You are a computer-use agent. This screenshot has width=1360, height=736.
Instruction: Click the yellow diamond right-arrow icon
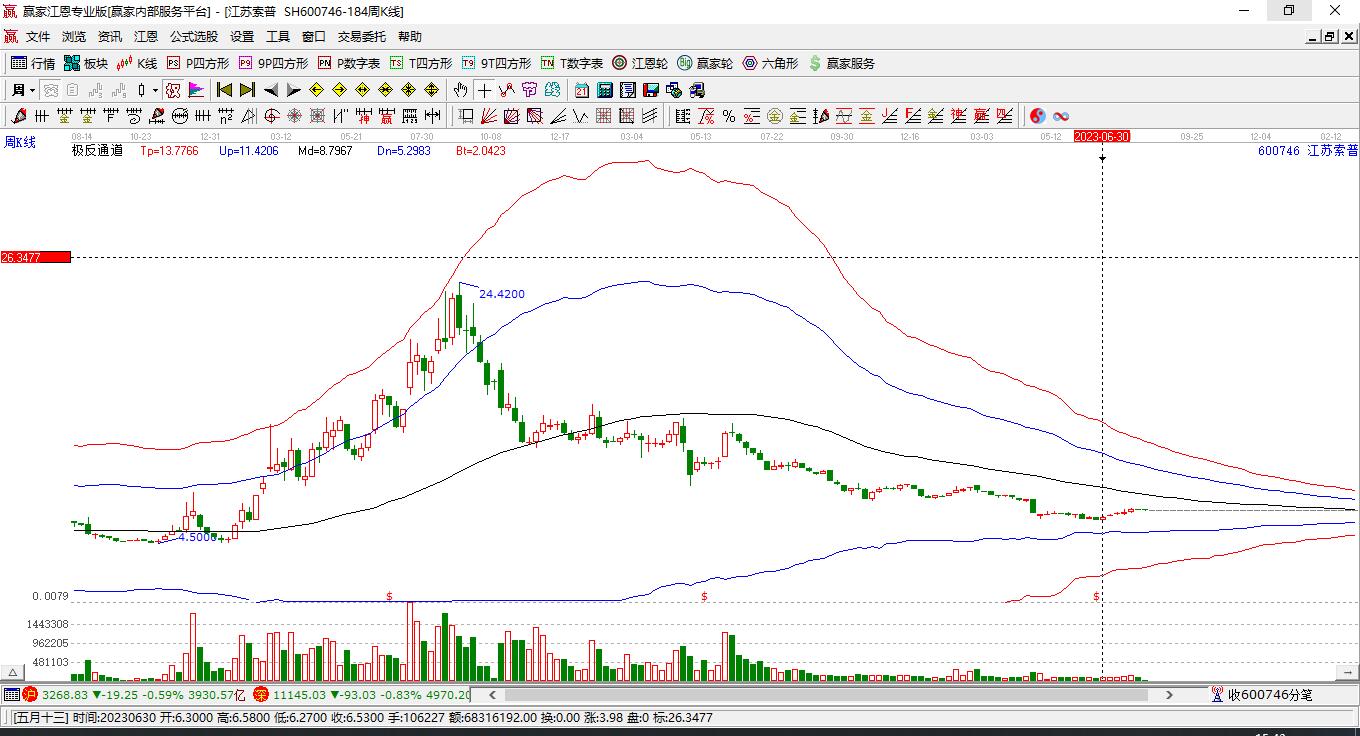[x=340, y=90]
